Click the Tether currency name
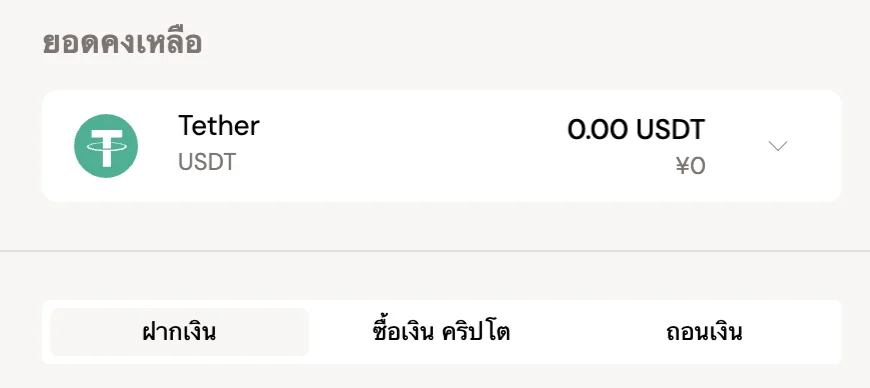The width and height of the screenshot is (870, 388). pyautogui.click(x=219, y=126)
